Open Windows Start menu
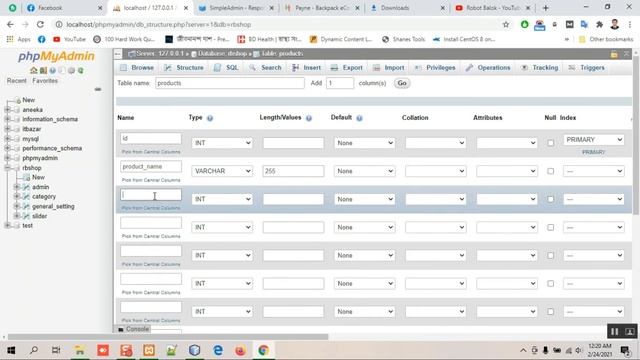Image resolution: width=640 pixels, height=360 pixels. pyautogui.click(x=11, y=350)
